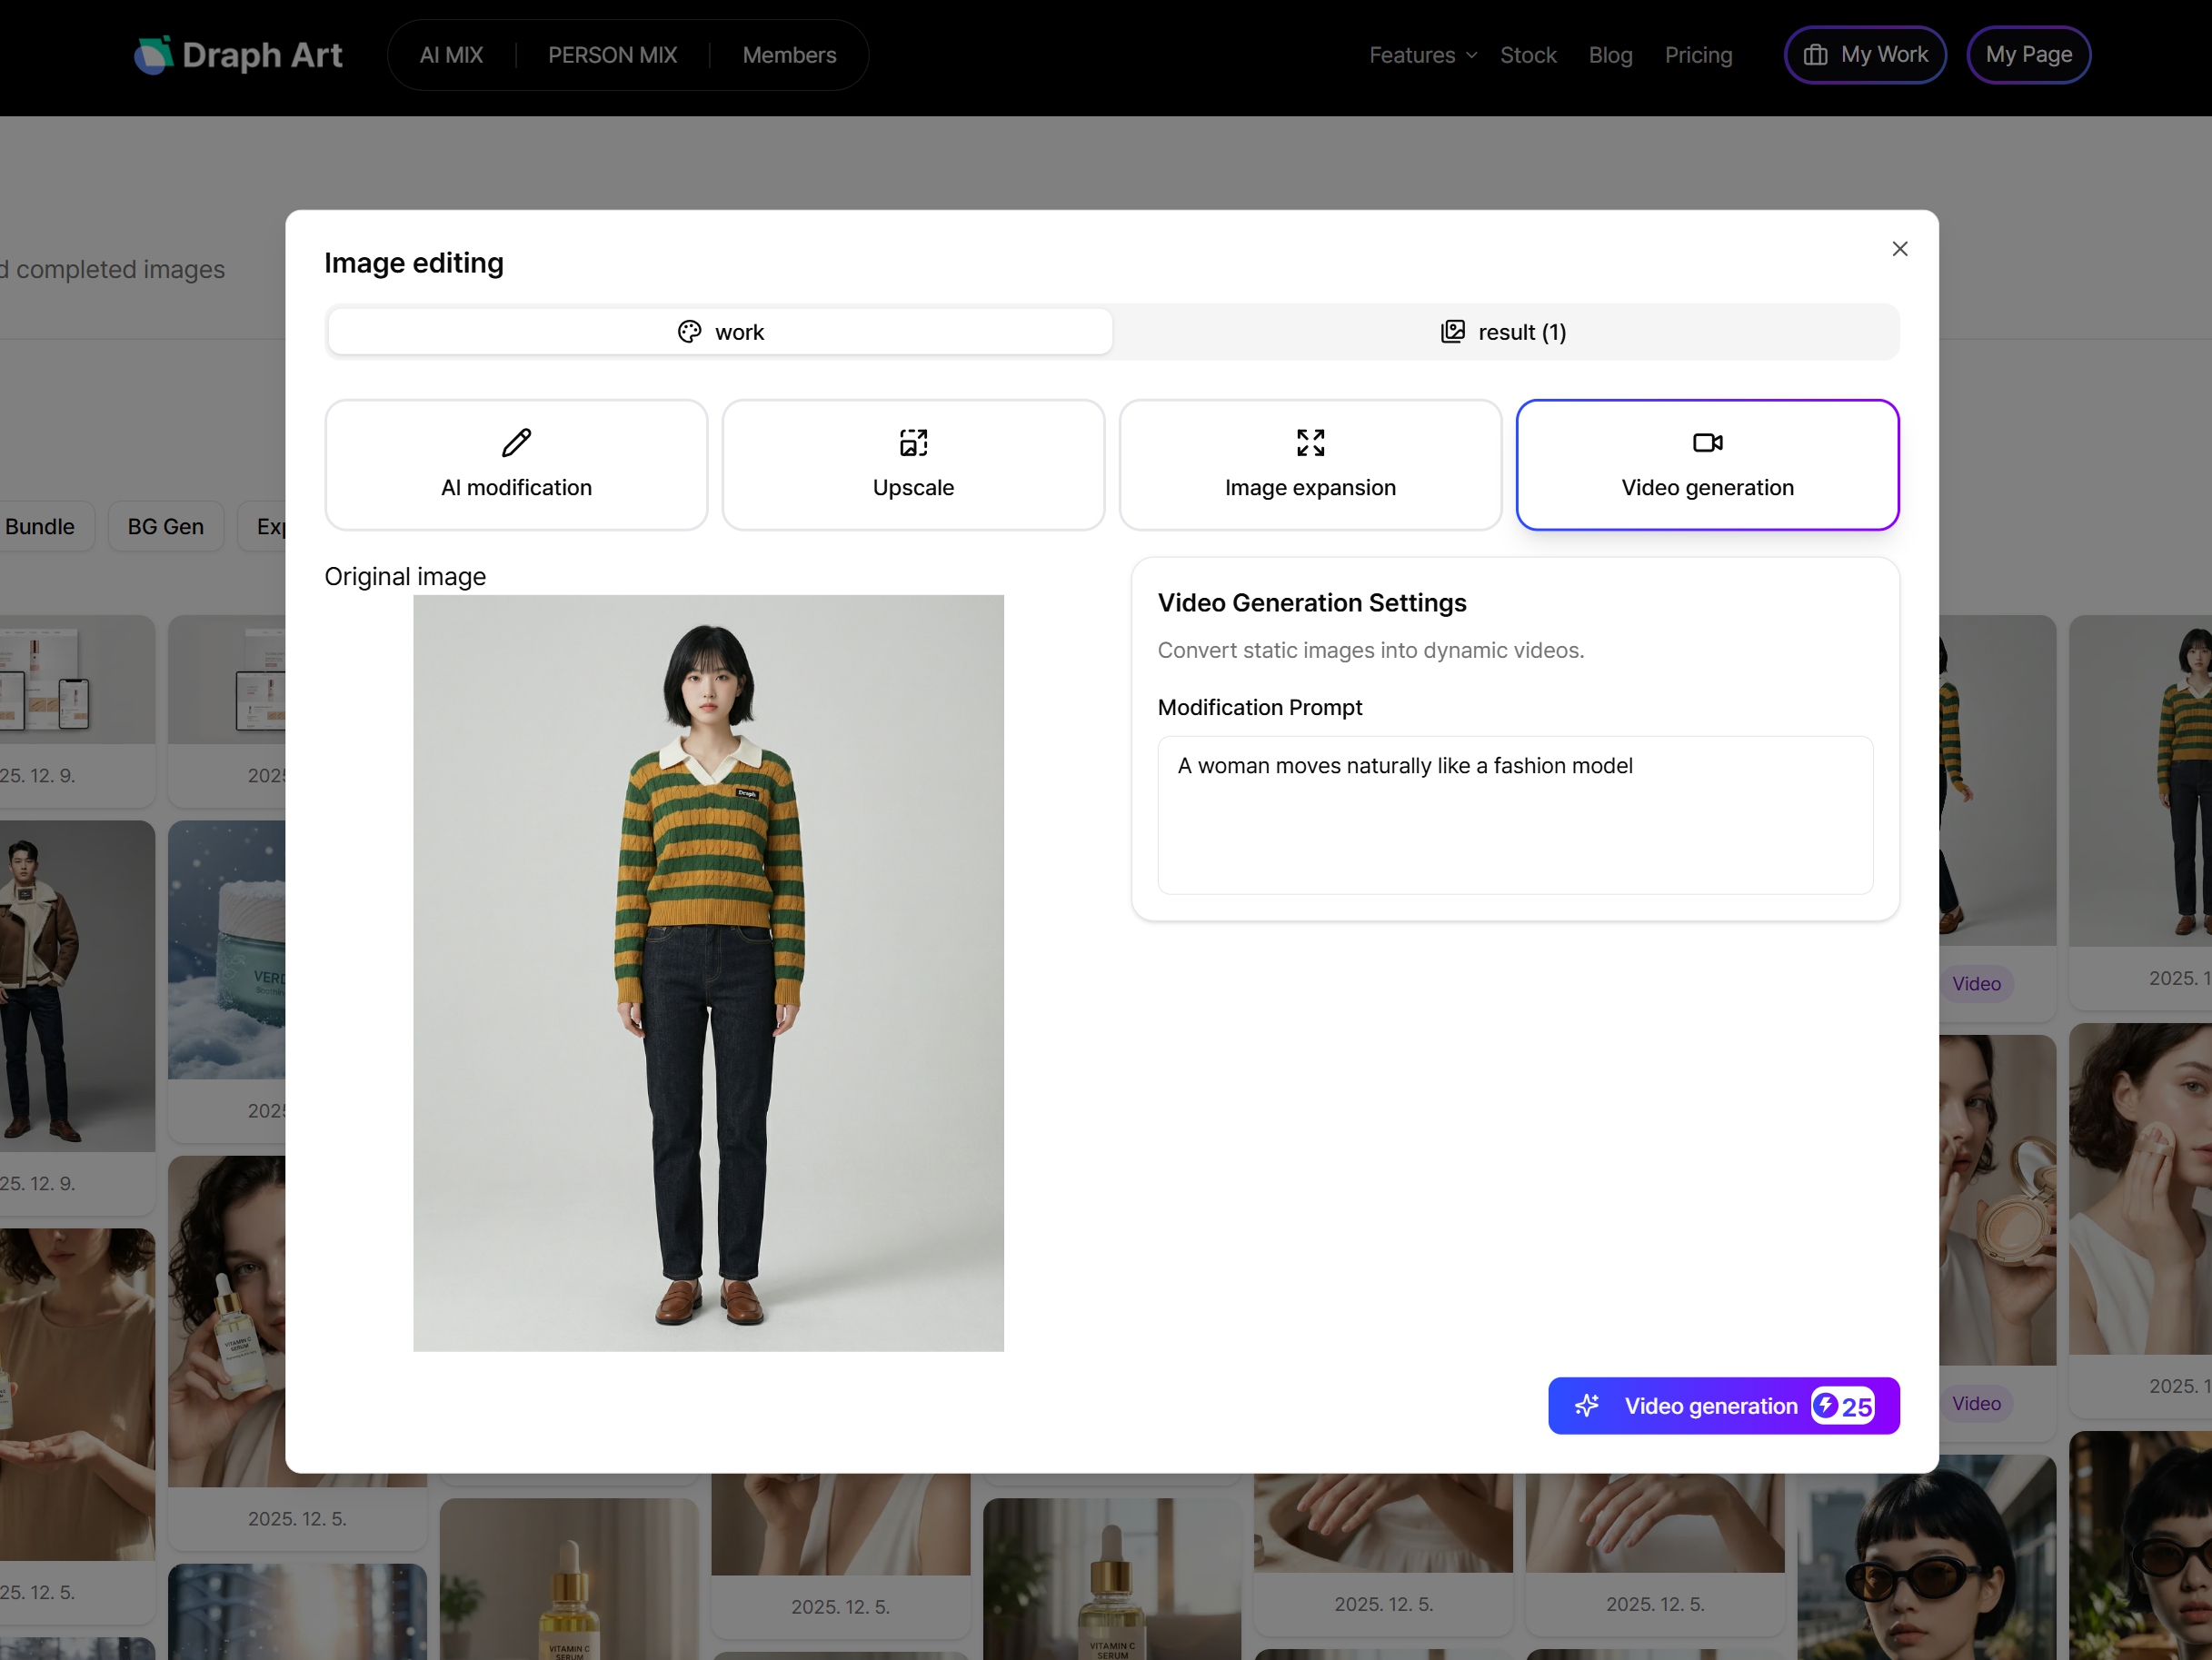Click the original image of the model
Viewport: 2212px width, 1660px height.
coord(708,973)
